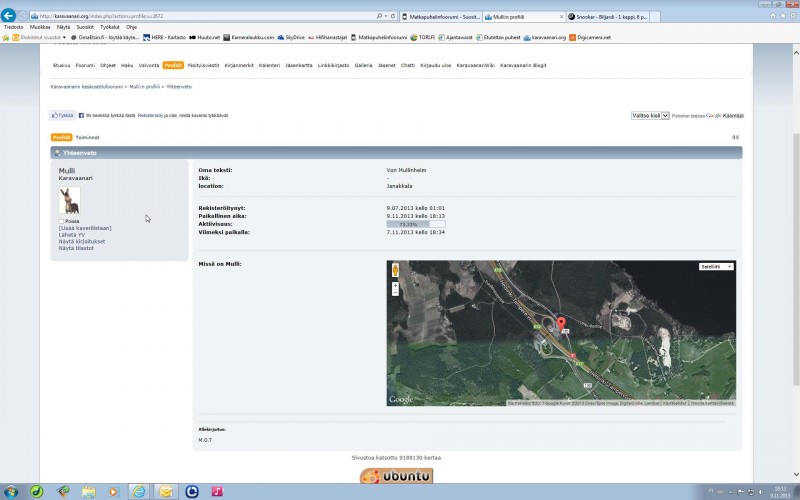Click Mulli's donkey avatar image
The width and height of the screenshot is (800, 500).
(x=70, y=200)
